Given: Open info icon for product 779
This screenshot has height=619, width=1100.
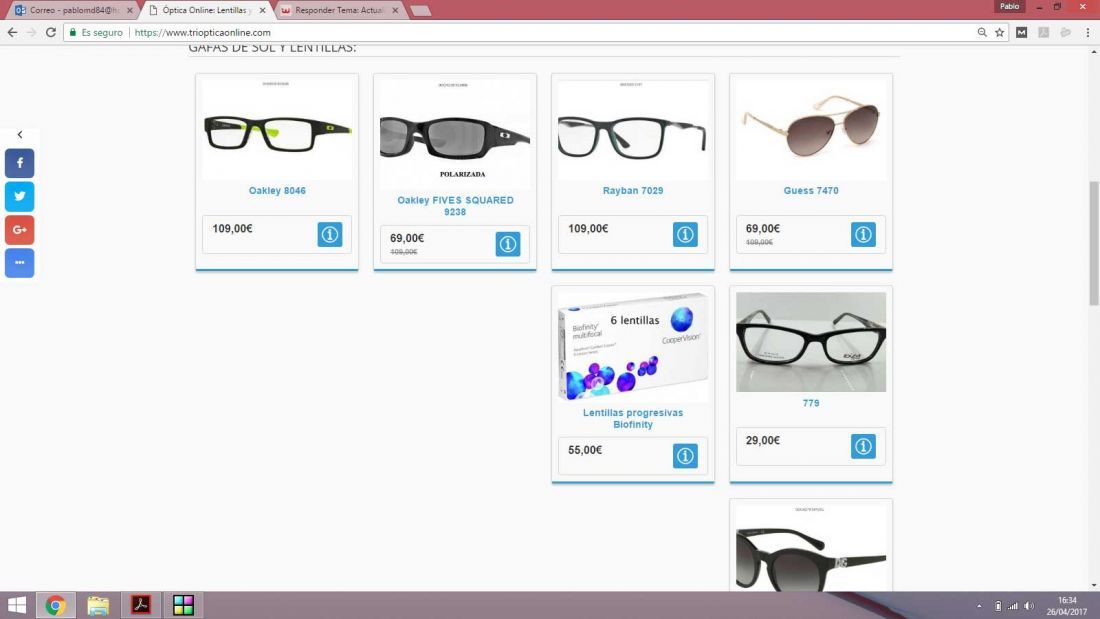Looking at the screenshot, I should point(864,446).
